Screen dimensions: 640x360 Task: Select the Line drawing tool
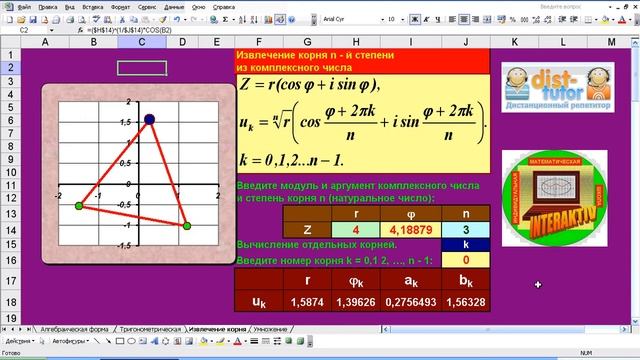click(x=96, y=341)
